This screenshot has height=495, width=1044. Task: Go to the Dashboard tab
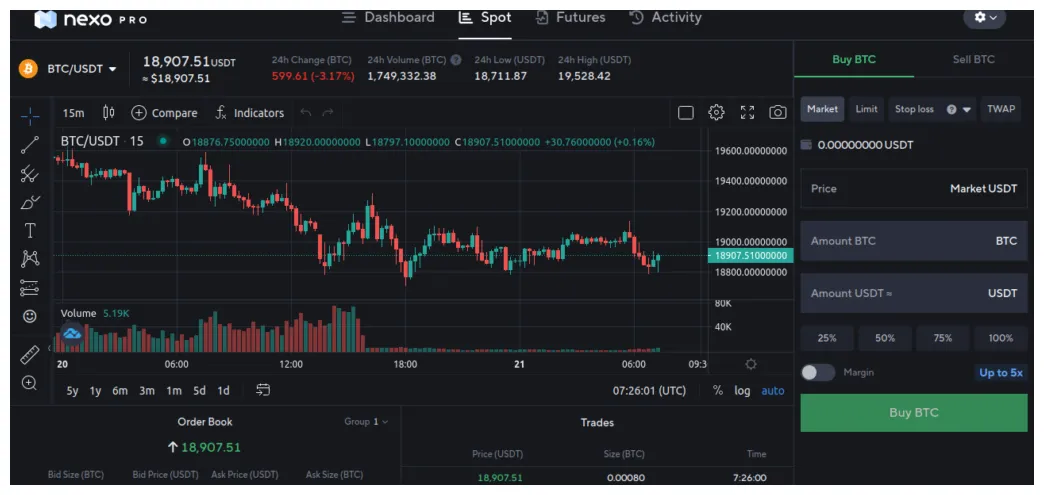(x=388, y=17)
